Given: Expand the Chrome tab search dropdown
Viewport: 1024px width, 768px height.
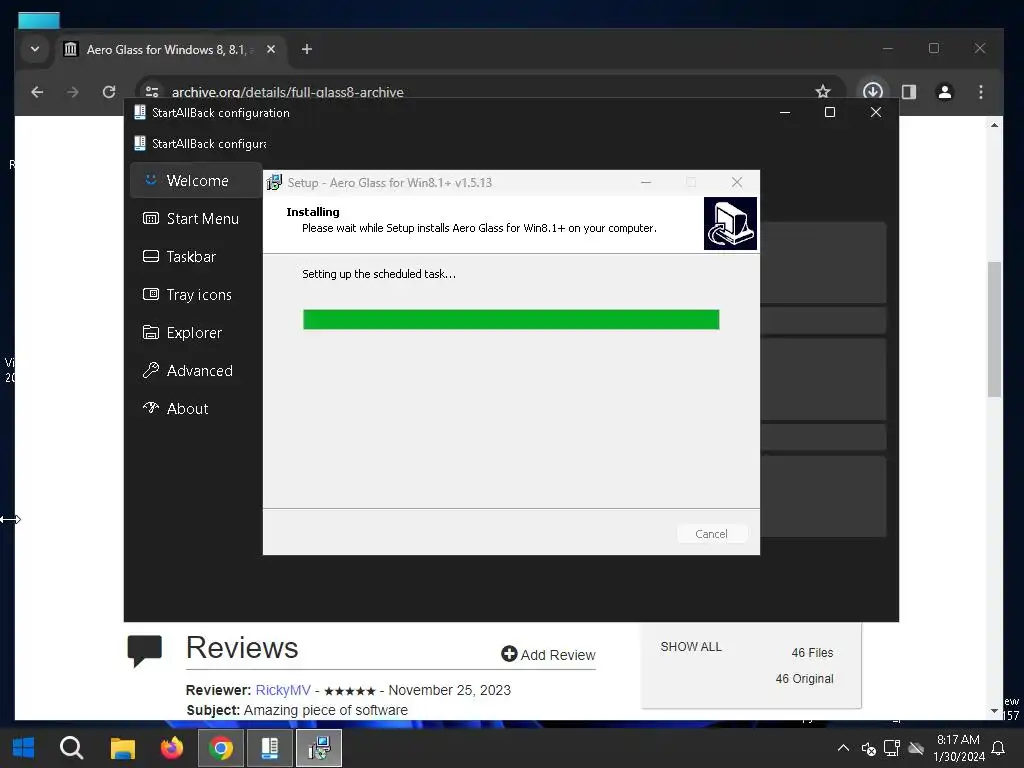Looking at the screenshot, I should [35, 49].
